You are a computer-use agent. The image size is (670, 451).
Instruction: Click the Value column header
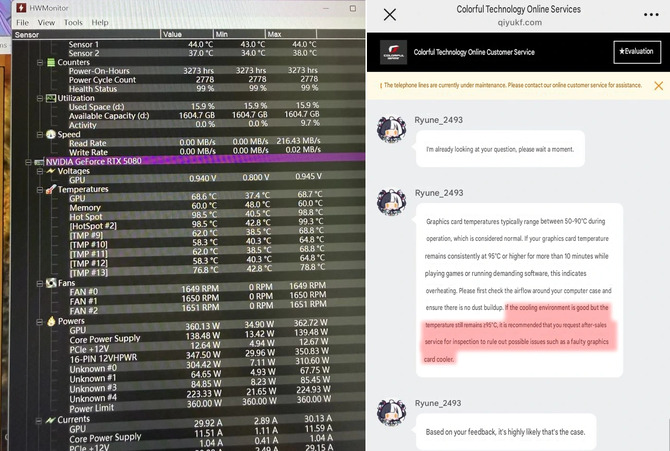point(187,34)
